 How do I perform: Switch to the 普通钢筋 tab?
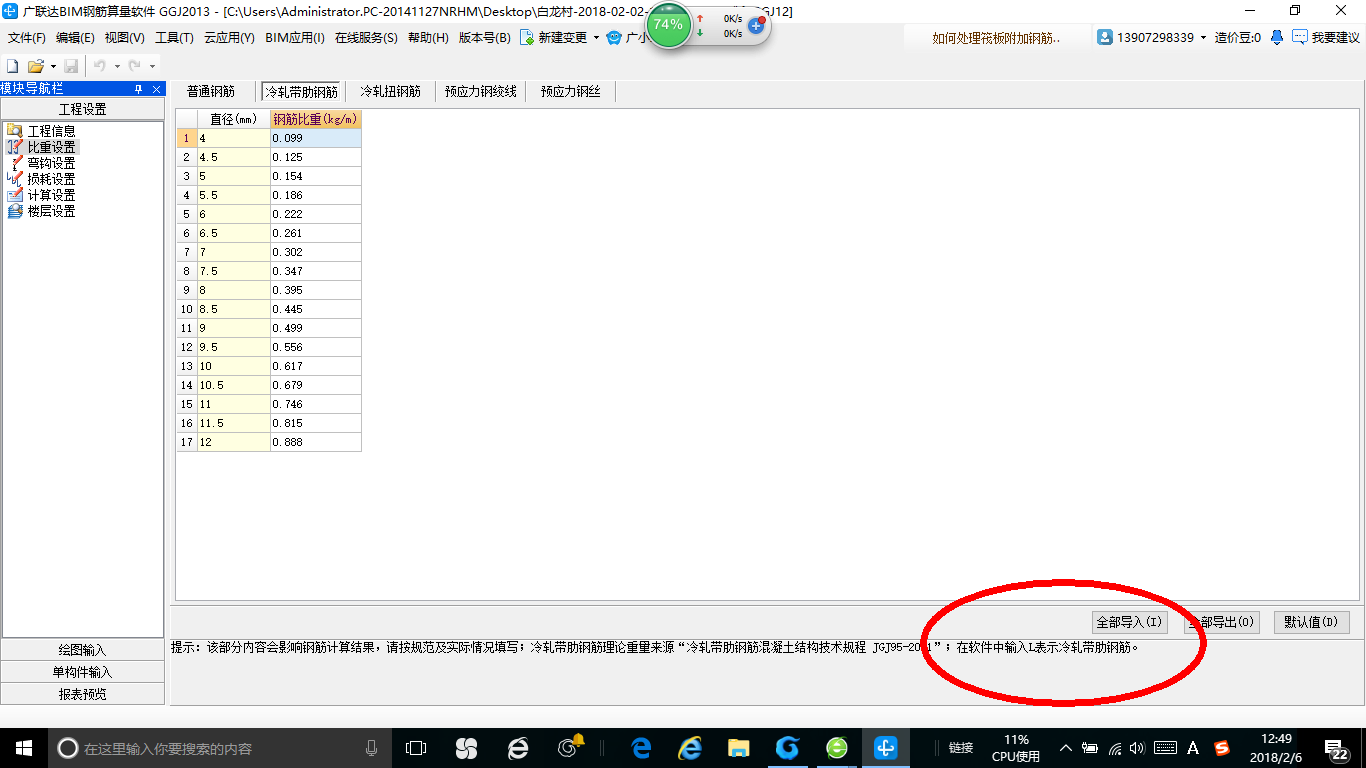pos(211,91)
